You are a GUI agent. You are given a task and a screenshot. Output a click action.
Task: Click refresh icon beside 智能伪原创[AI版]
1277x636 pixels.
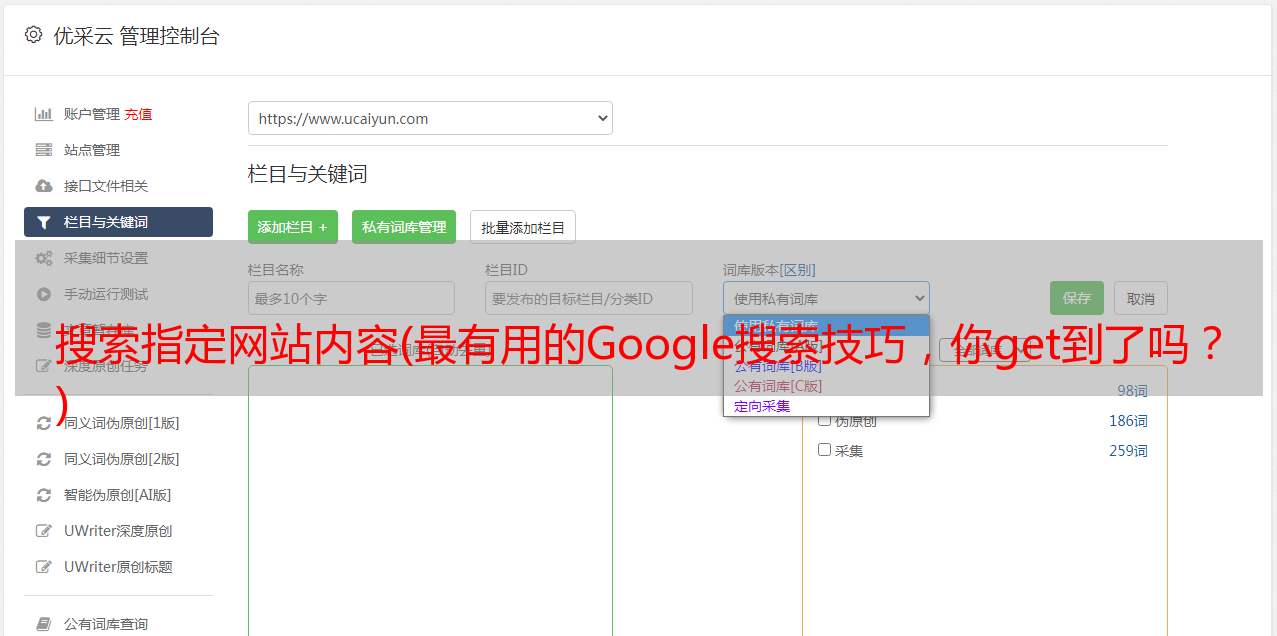point(44,495)
